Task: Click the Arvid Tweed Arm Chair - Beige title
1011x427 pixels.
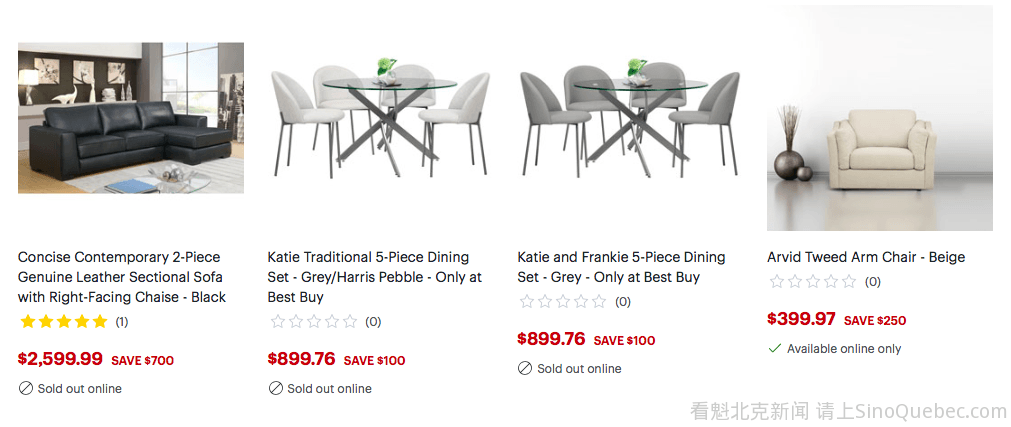Action: pyautogui.click(x=866, y=257)
